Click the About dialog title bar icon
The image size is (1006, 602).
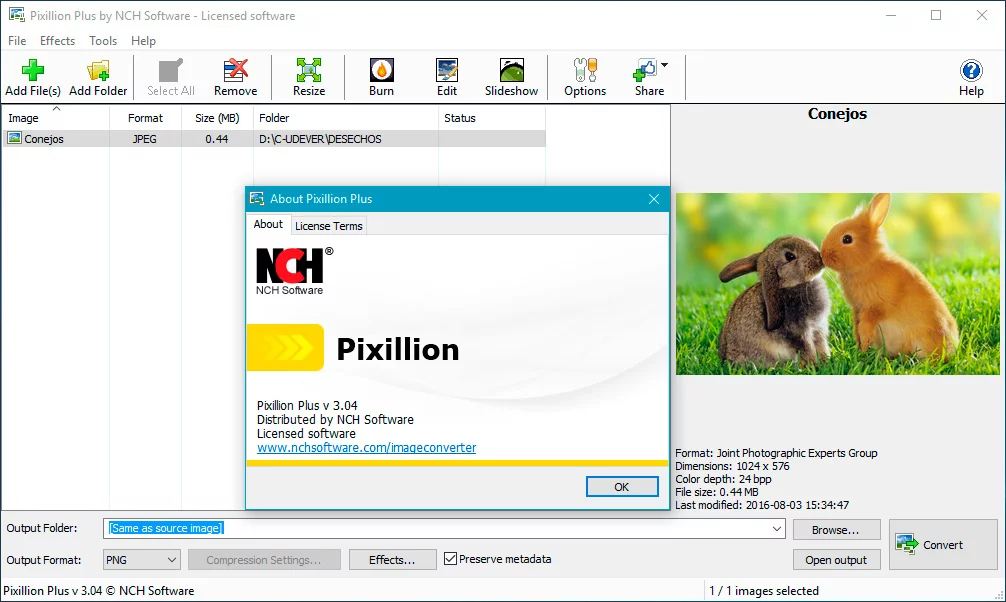pyautogui.click(x=257, y=199)
